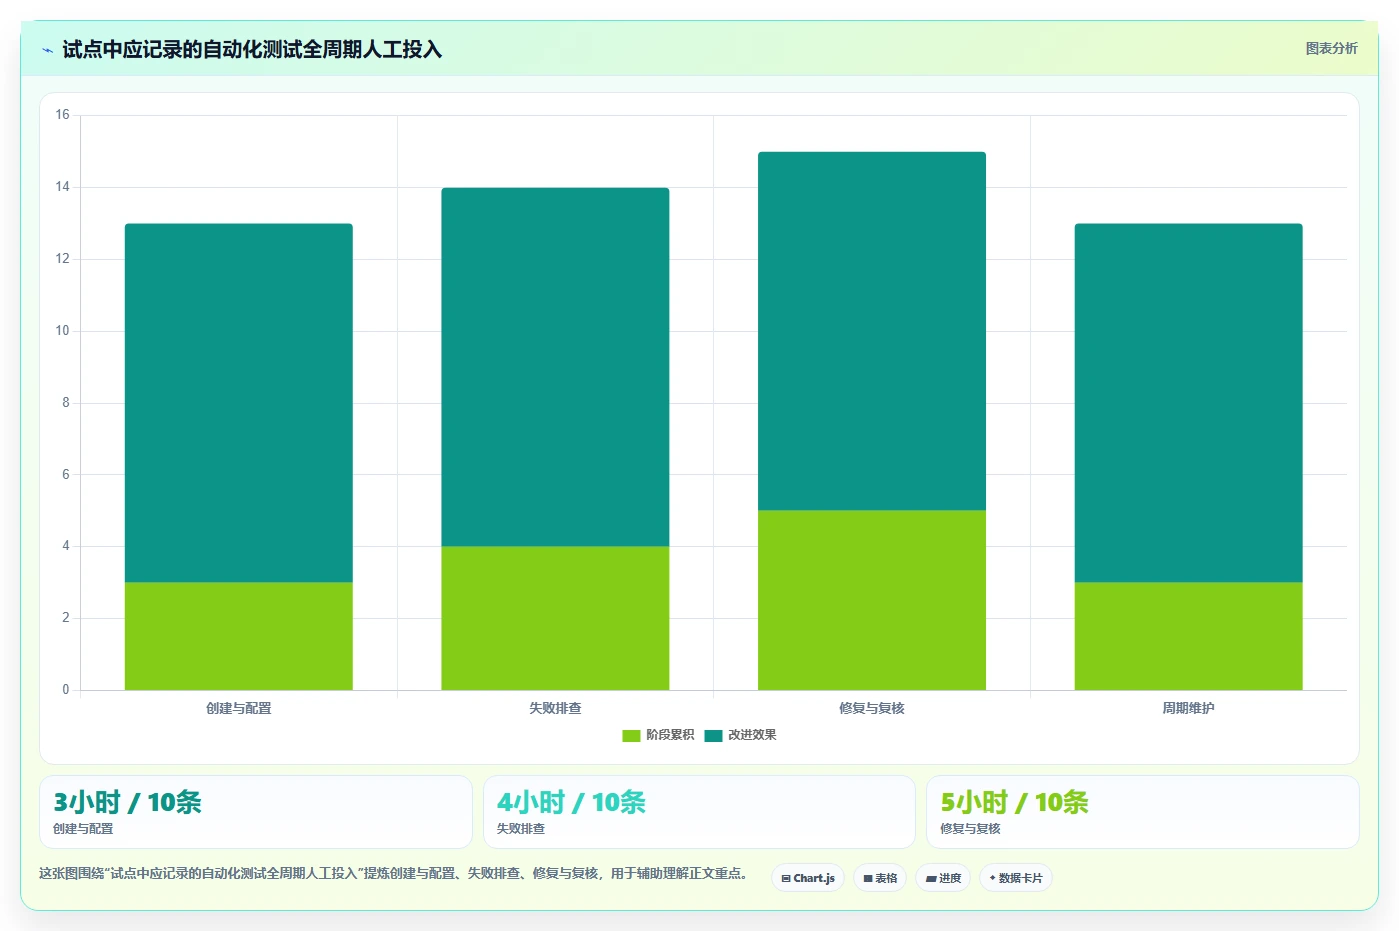Screen dimensions: 1399x931
Task: Click the y-axis value 0
Action: pyautogui.click(x=66, y=690)
